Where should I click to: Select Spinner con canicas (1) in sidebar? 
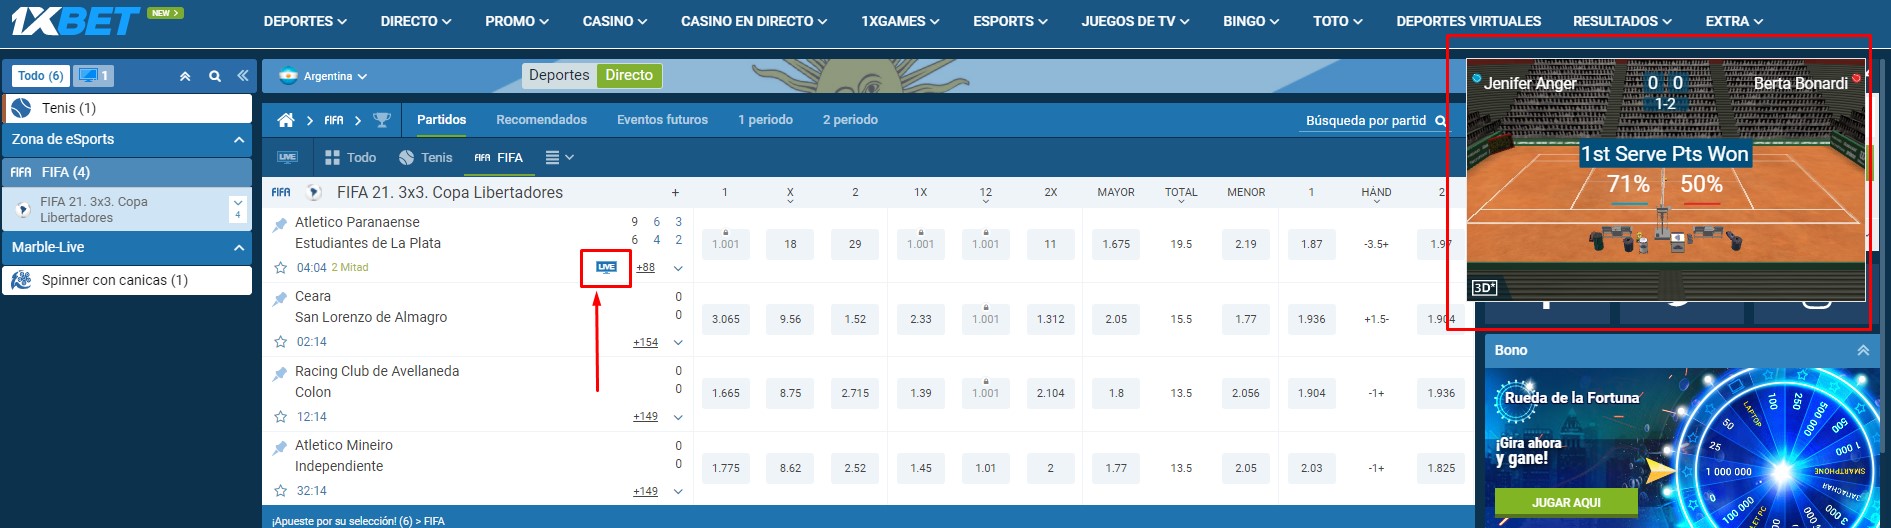point(127,280)
